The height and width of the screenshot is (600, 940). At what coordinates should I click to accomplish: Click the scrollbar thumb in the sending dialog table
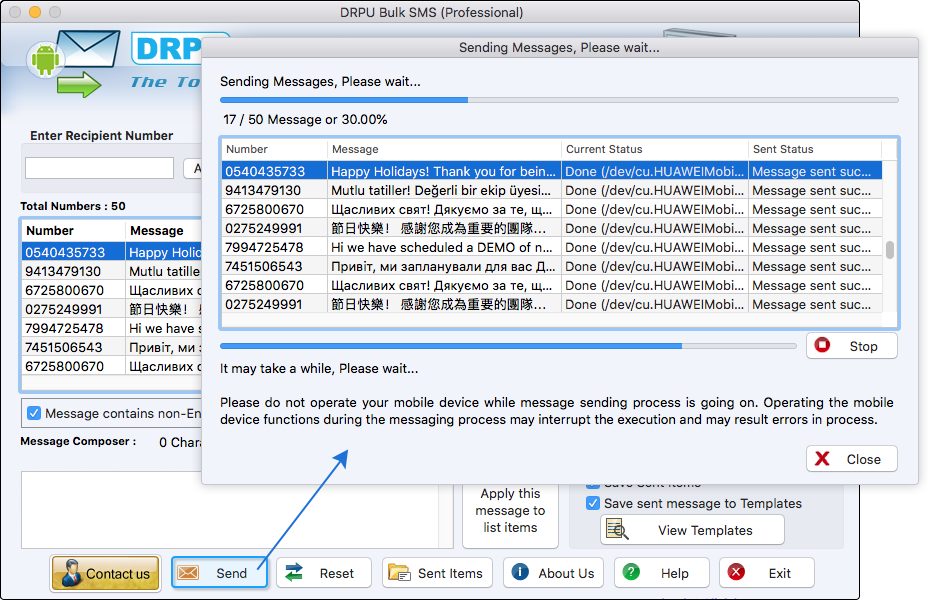(x=890, y=250)
